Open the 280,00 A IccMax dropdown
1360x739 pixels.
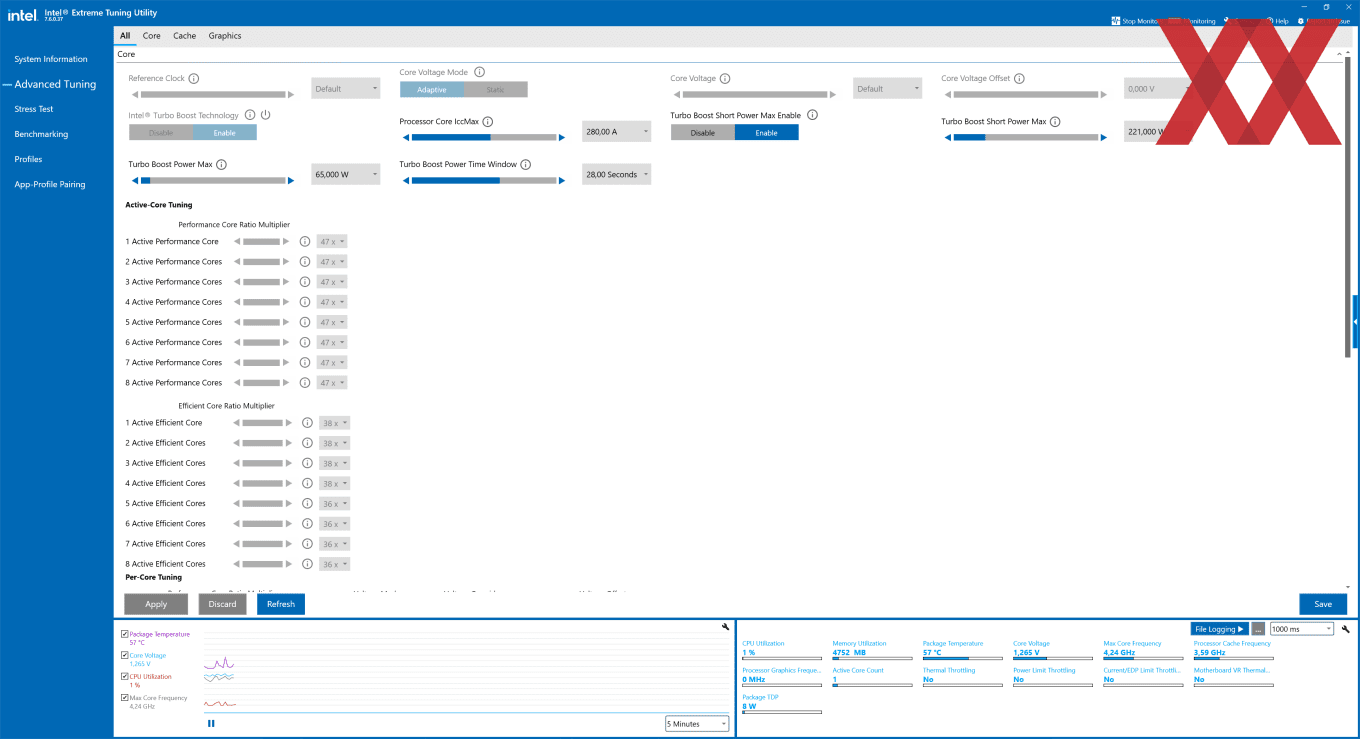pyautogui.click(x=617, y=132)
